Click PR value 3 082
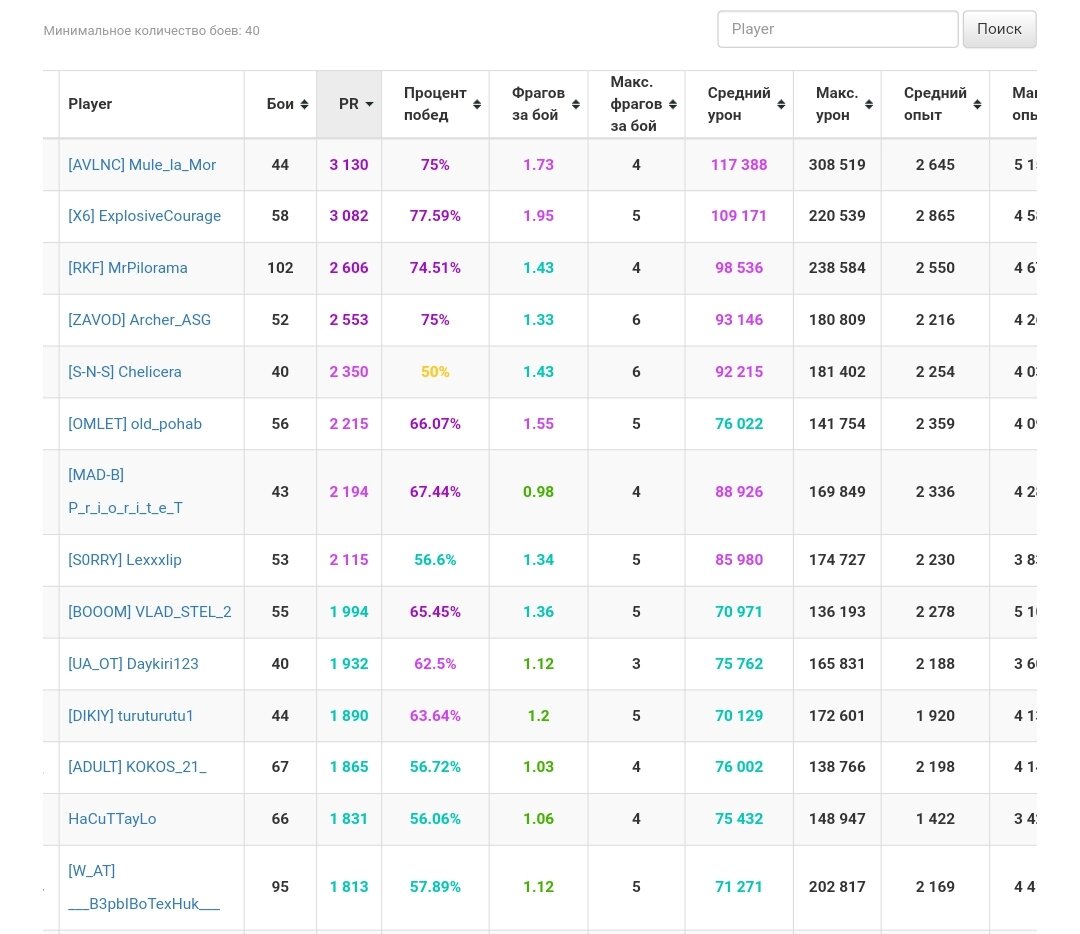The height and width of the screenshot is (934, 1080). tap(349, 216)
